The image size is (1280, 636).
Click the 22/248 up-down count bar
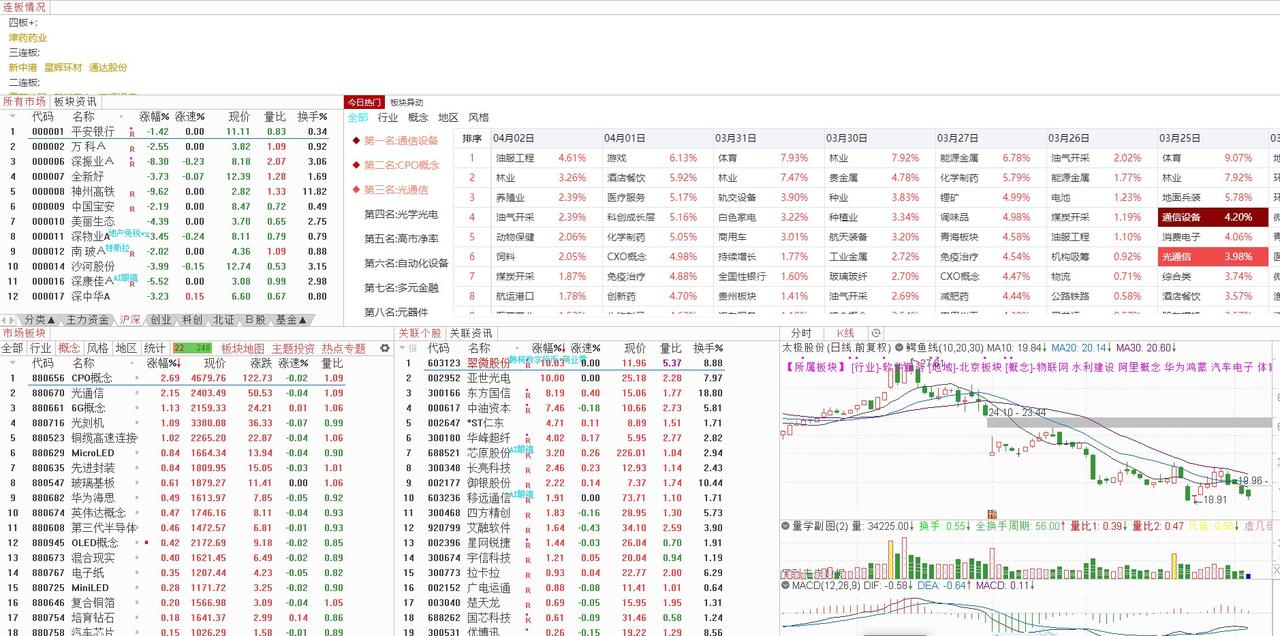click(192, 348)
